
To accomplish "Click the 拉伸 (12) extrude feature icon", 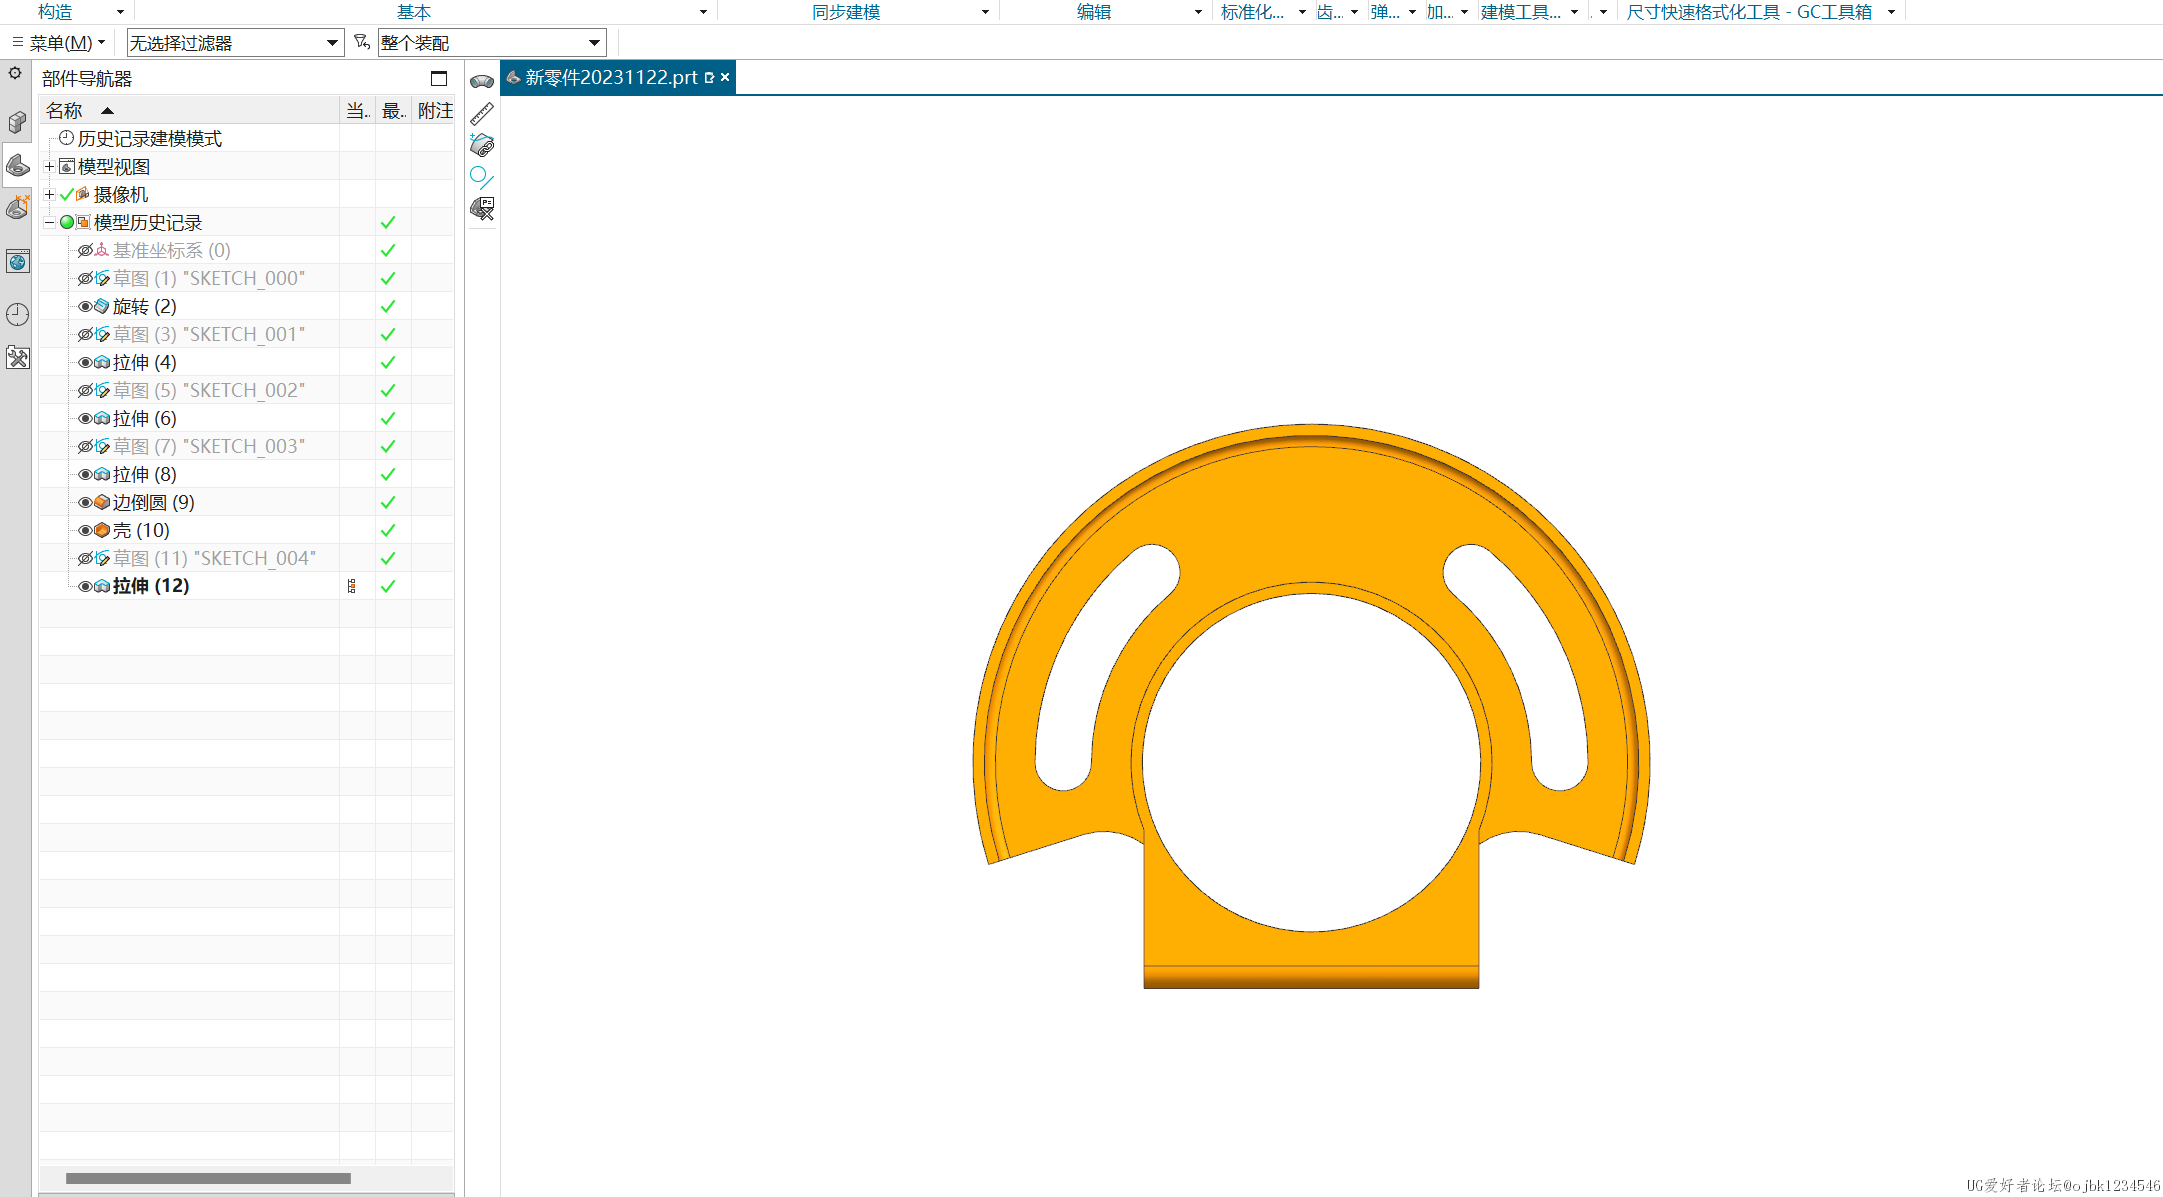I will pyautogui.click(x=102, y=586).
